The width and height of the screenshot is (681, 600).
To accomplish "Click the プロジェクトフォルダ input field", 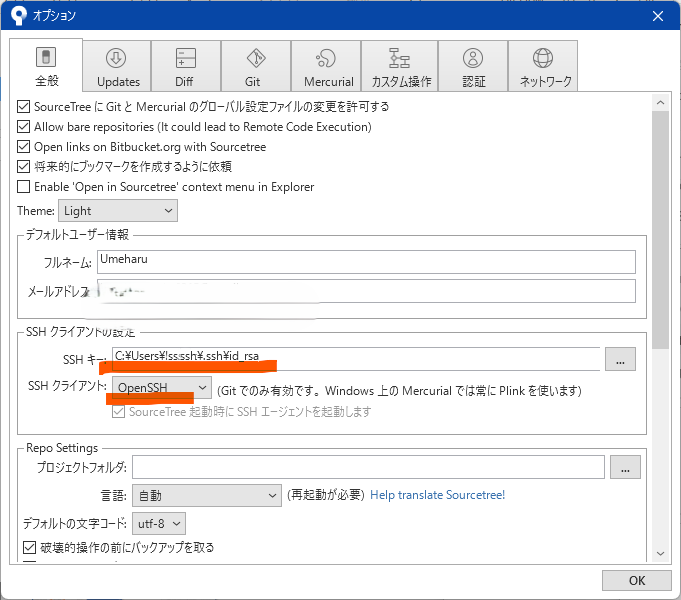I will tap(368, 467).
